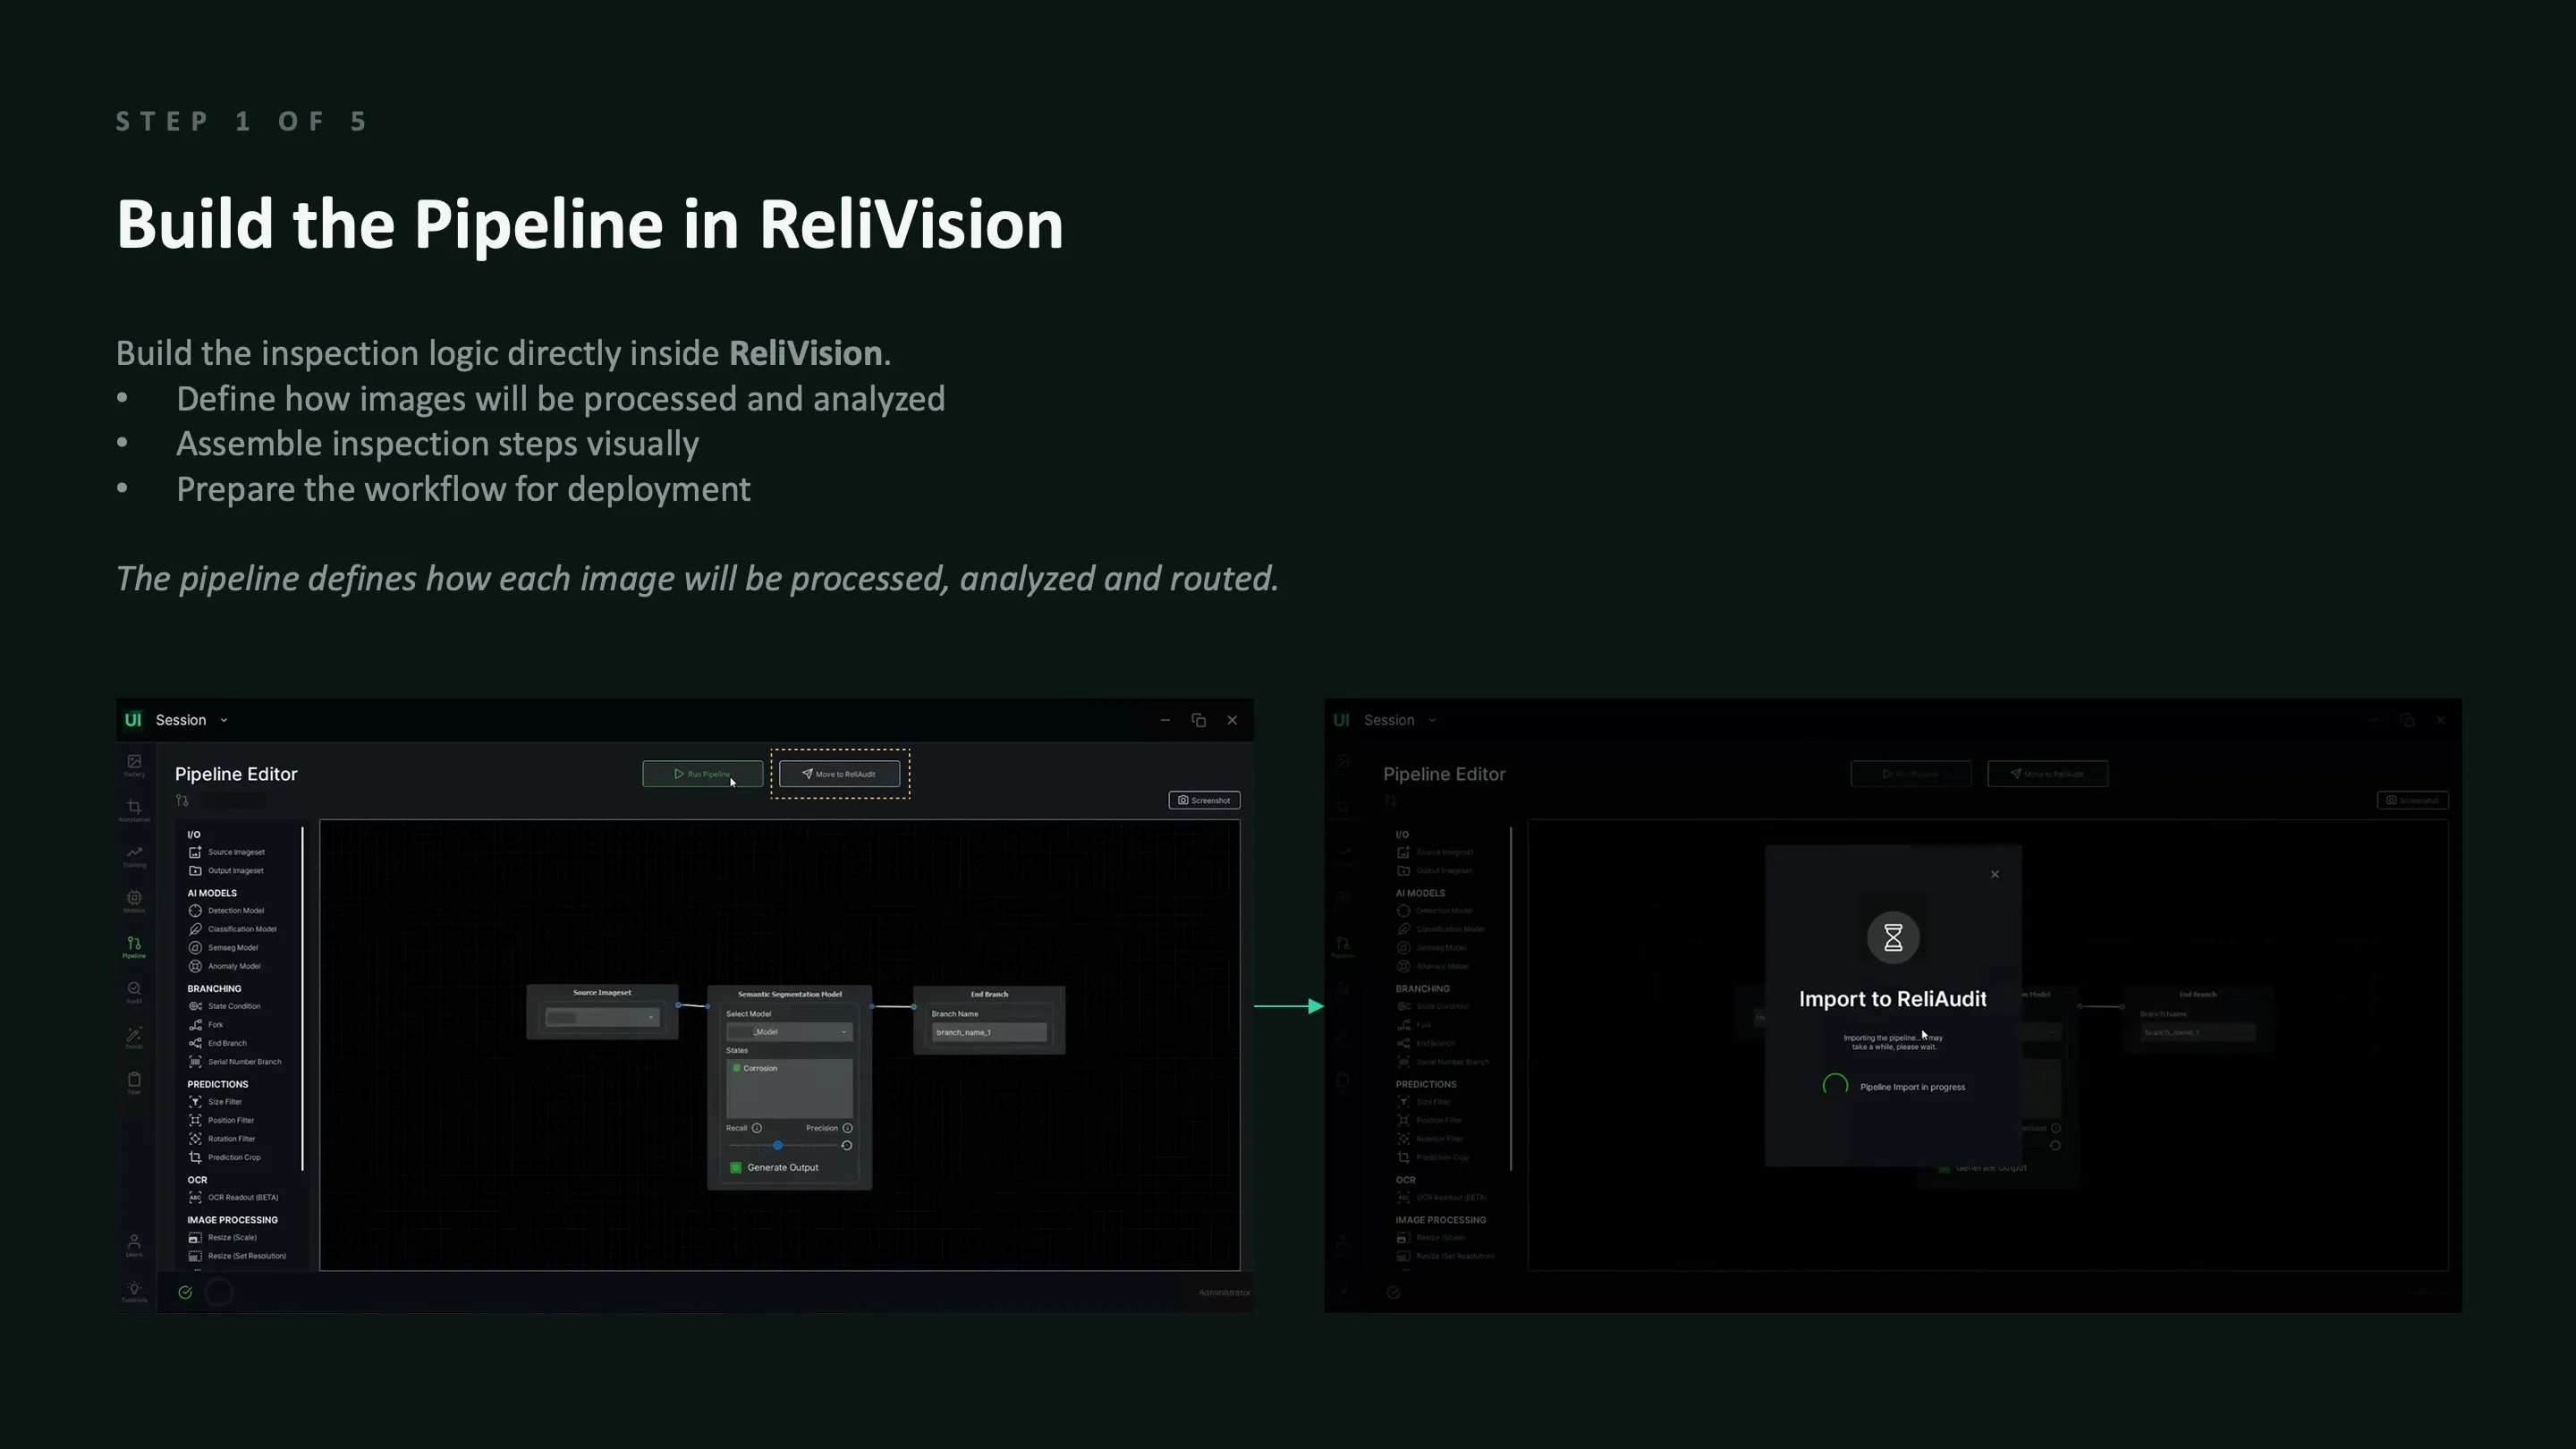Click the Screenshot button in the left window
2576x1449 pixels.
[x=1205, y=800]
